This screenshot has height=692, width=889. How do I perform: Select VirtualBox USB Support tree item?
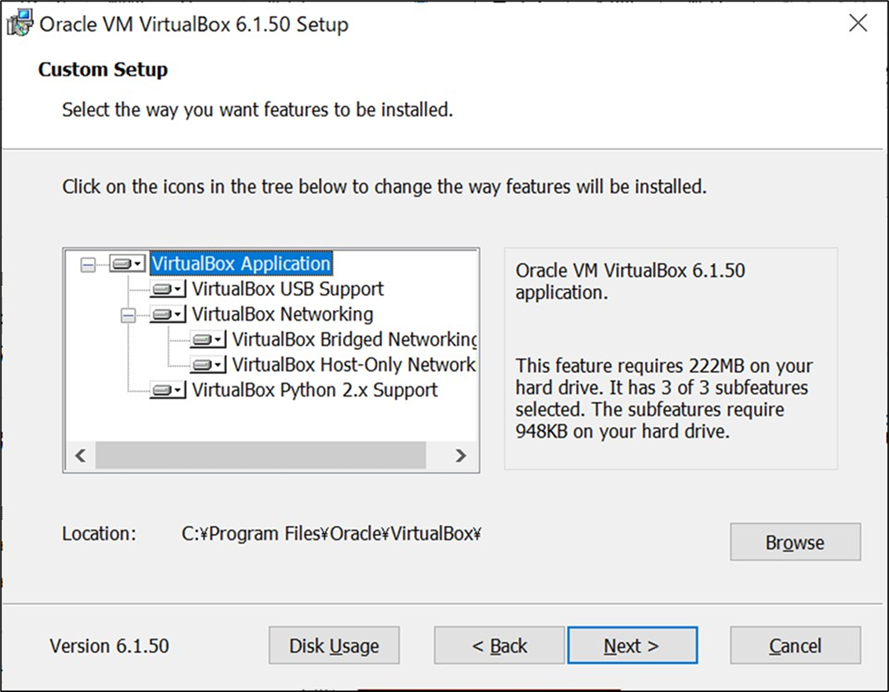point(287,289)
